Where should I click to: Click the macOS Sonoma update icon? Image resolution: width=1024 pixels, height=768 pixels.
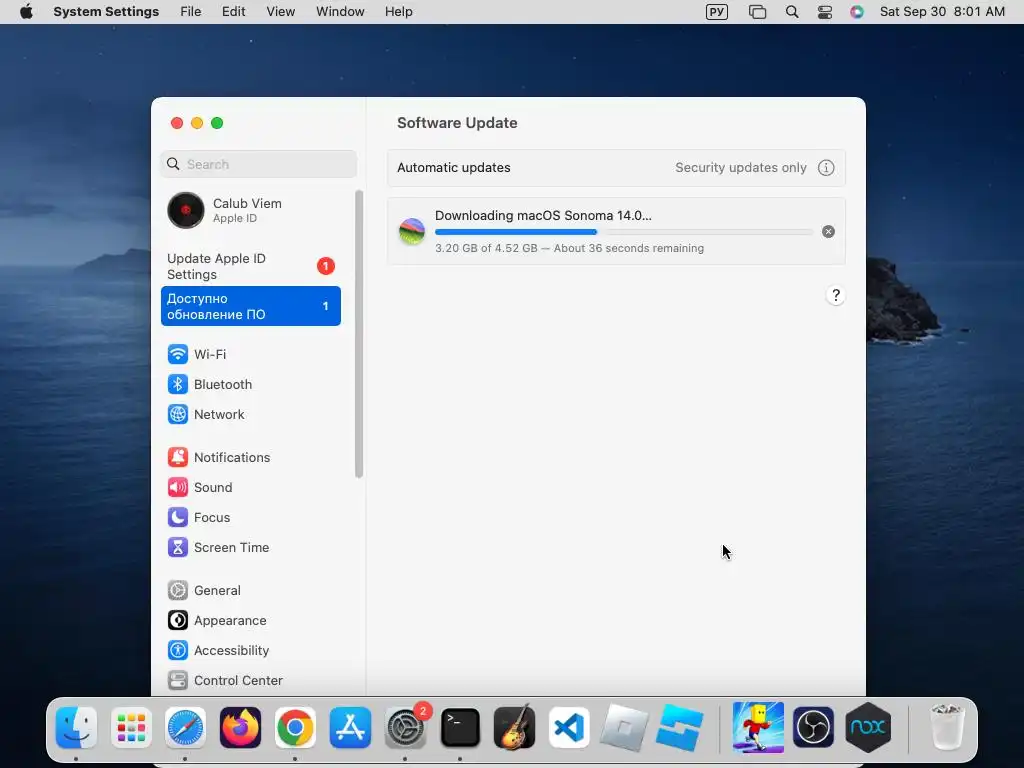pos(412,231)
